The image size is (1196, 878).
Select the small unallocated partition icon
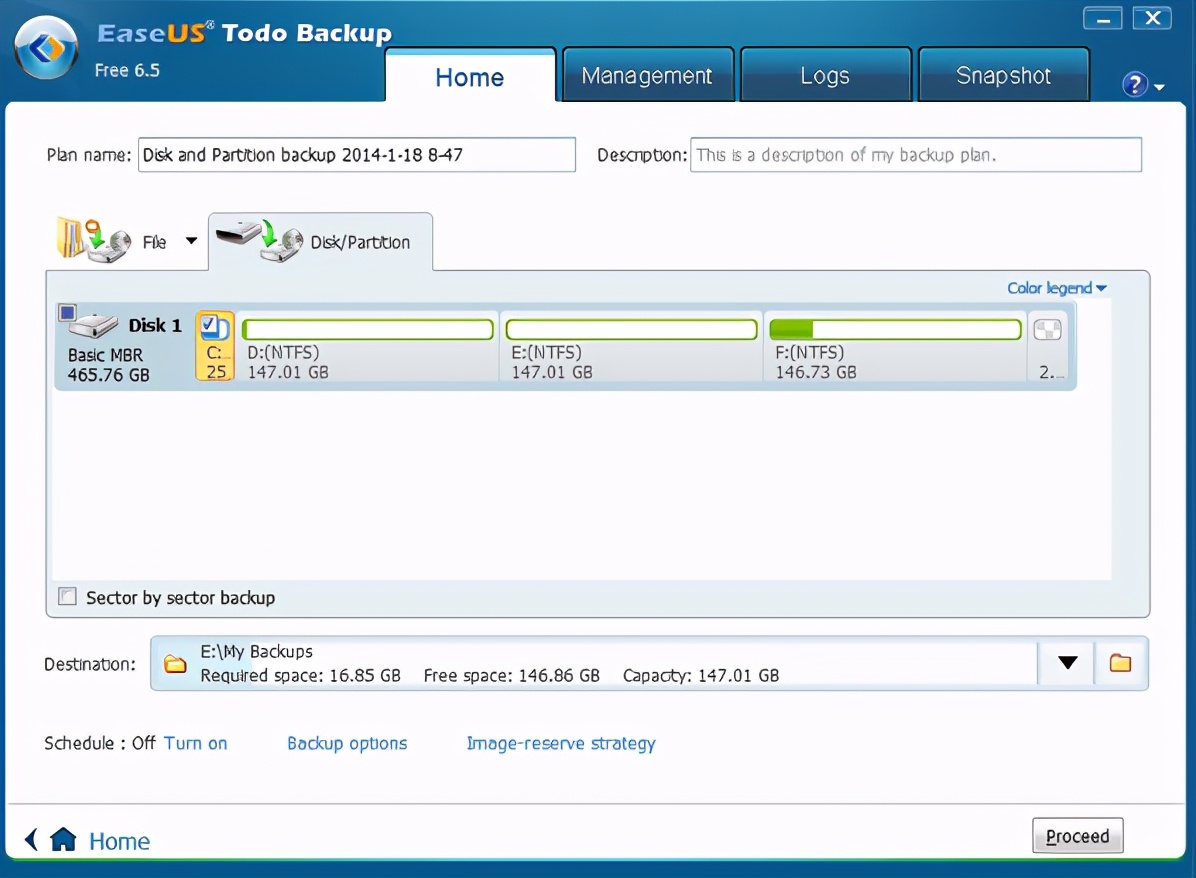[x=1047, y=330]
